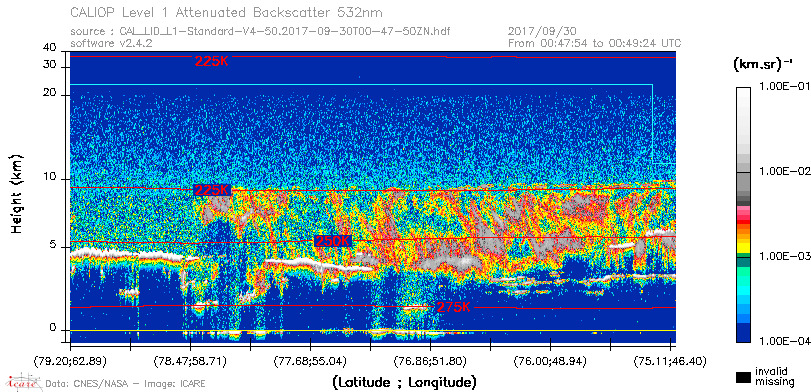This screenshot has width=811, height=392.
Task: Click the (77.68;55.04) axis tick label
Action: [x=310, y=360]
